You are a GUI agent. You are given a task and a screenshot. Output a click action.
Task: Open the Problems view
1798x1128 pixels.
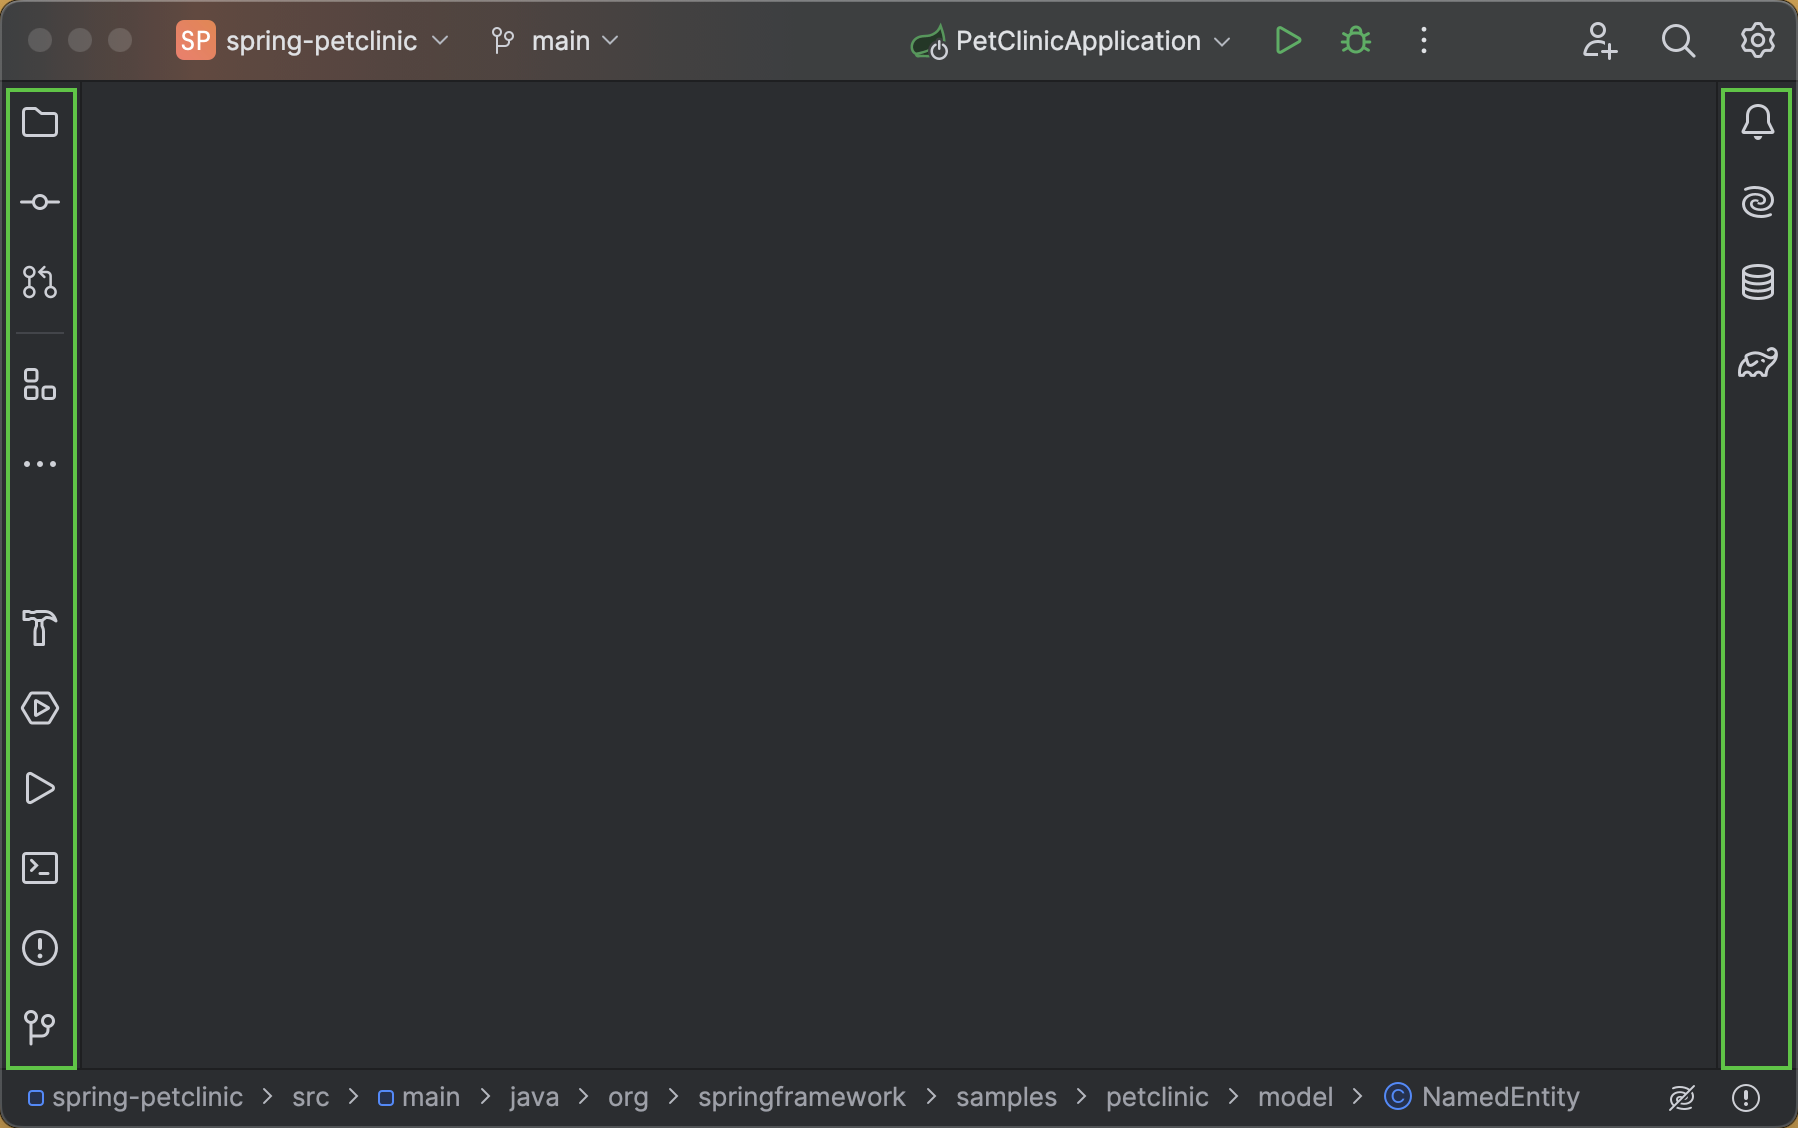click(x=40, y=948)
